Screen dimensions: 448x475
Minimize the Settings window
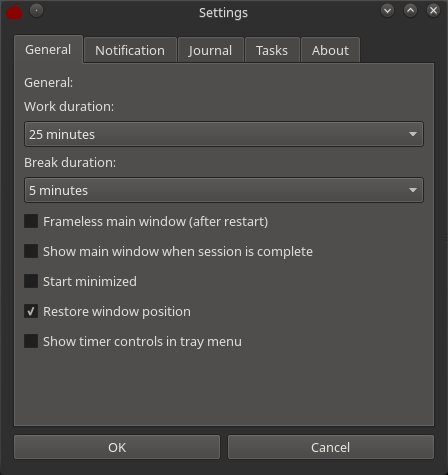[387, 11]
